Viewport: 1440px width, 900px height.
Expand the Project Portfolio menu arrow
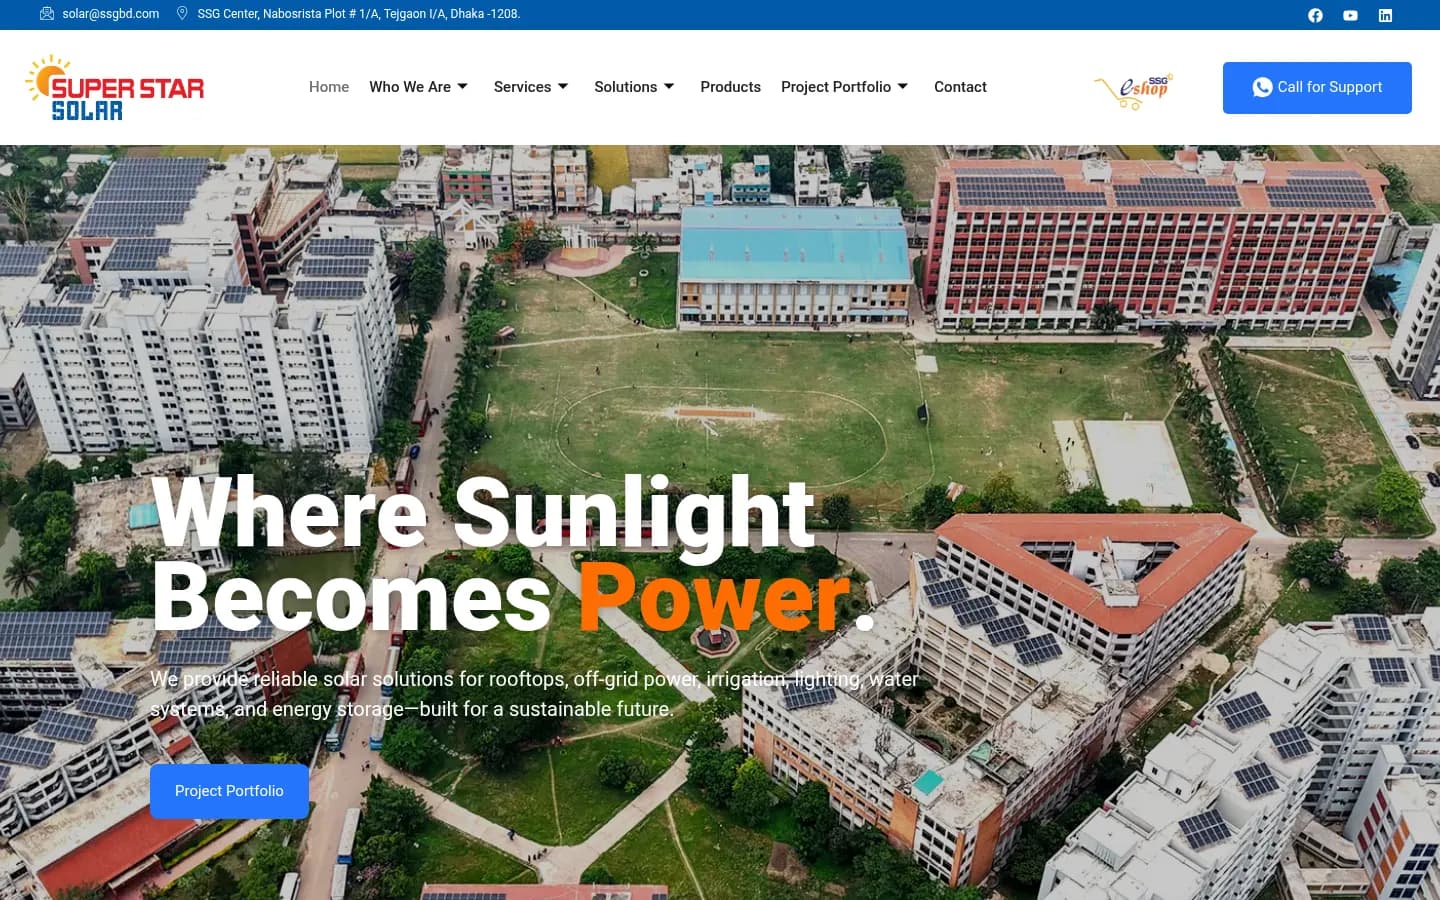(x=903, y=87)
